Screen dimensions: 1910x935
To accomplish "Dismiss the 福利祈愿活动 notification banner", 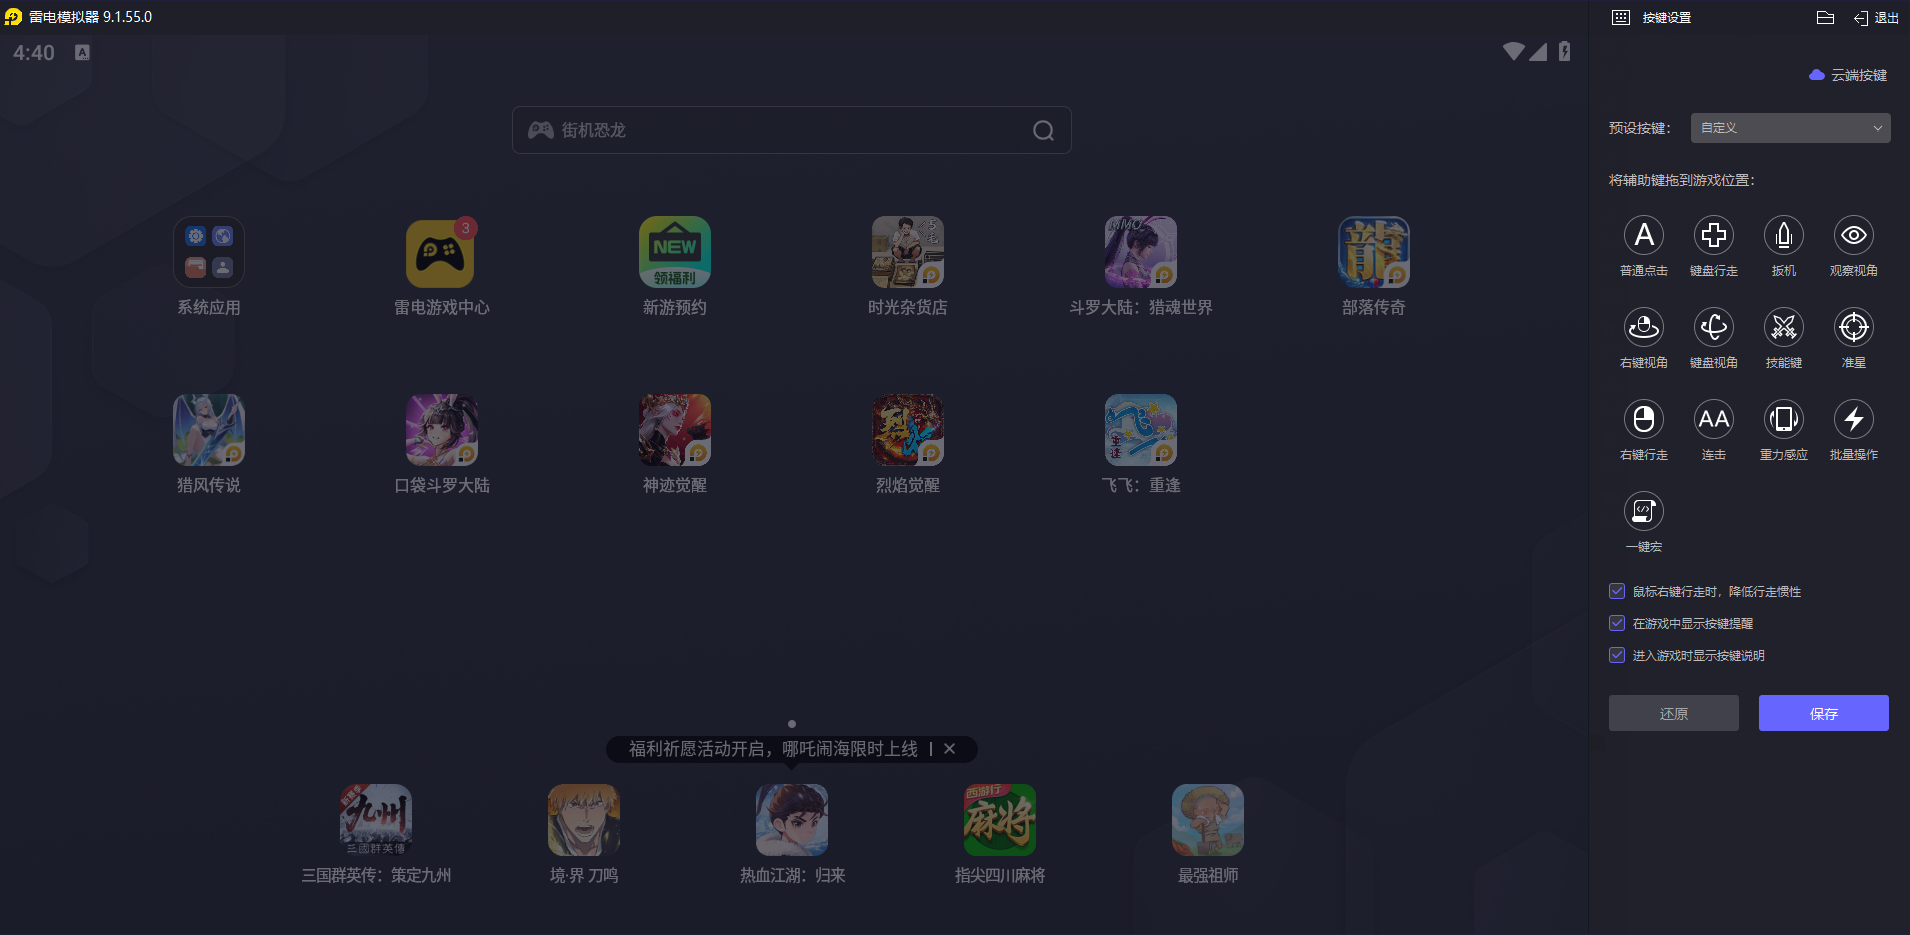I will coord(949,749).
